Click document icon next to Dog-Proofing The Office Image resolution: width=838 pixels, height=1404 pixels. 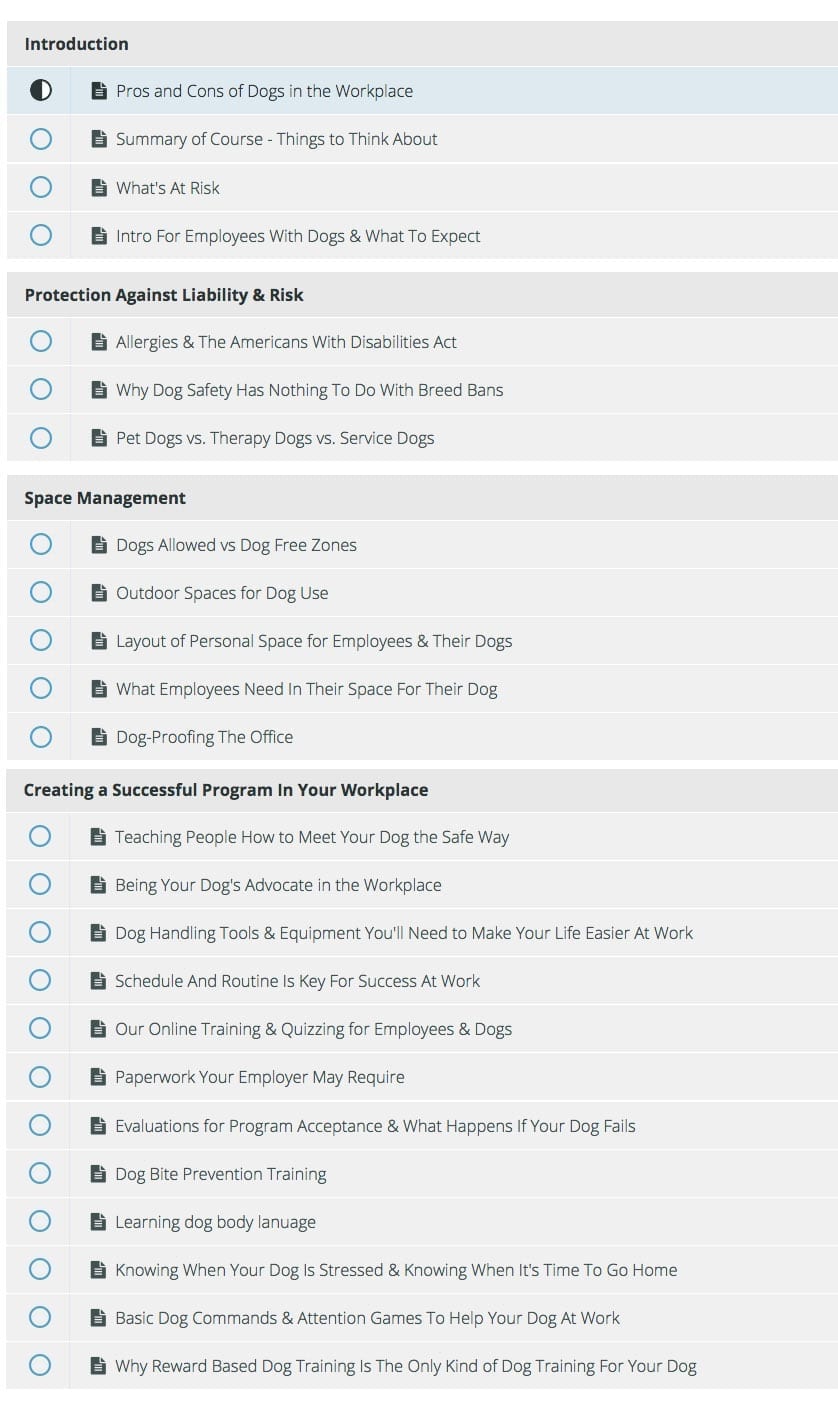point(99,736)
